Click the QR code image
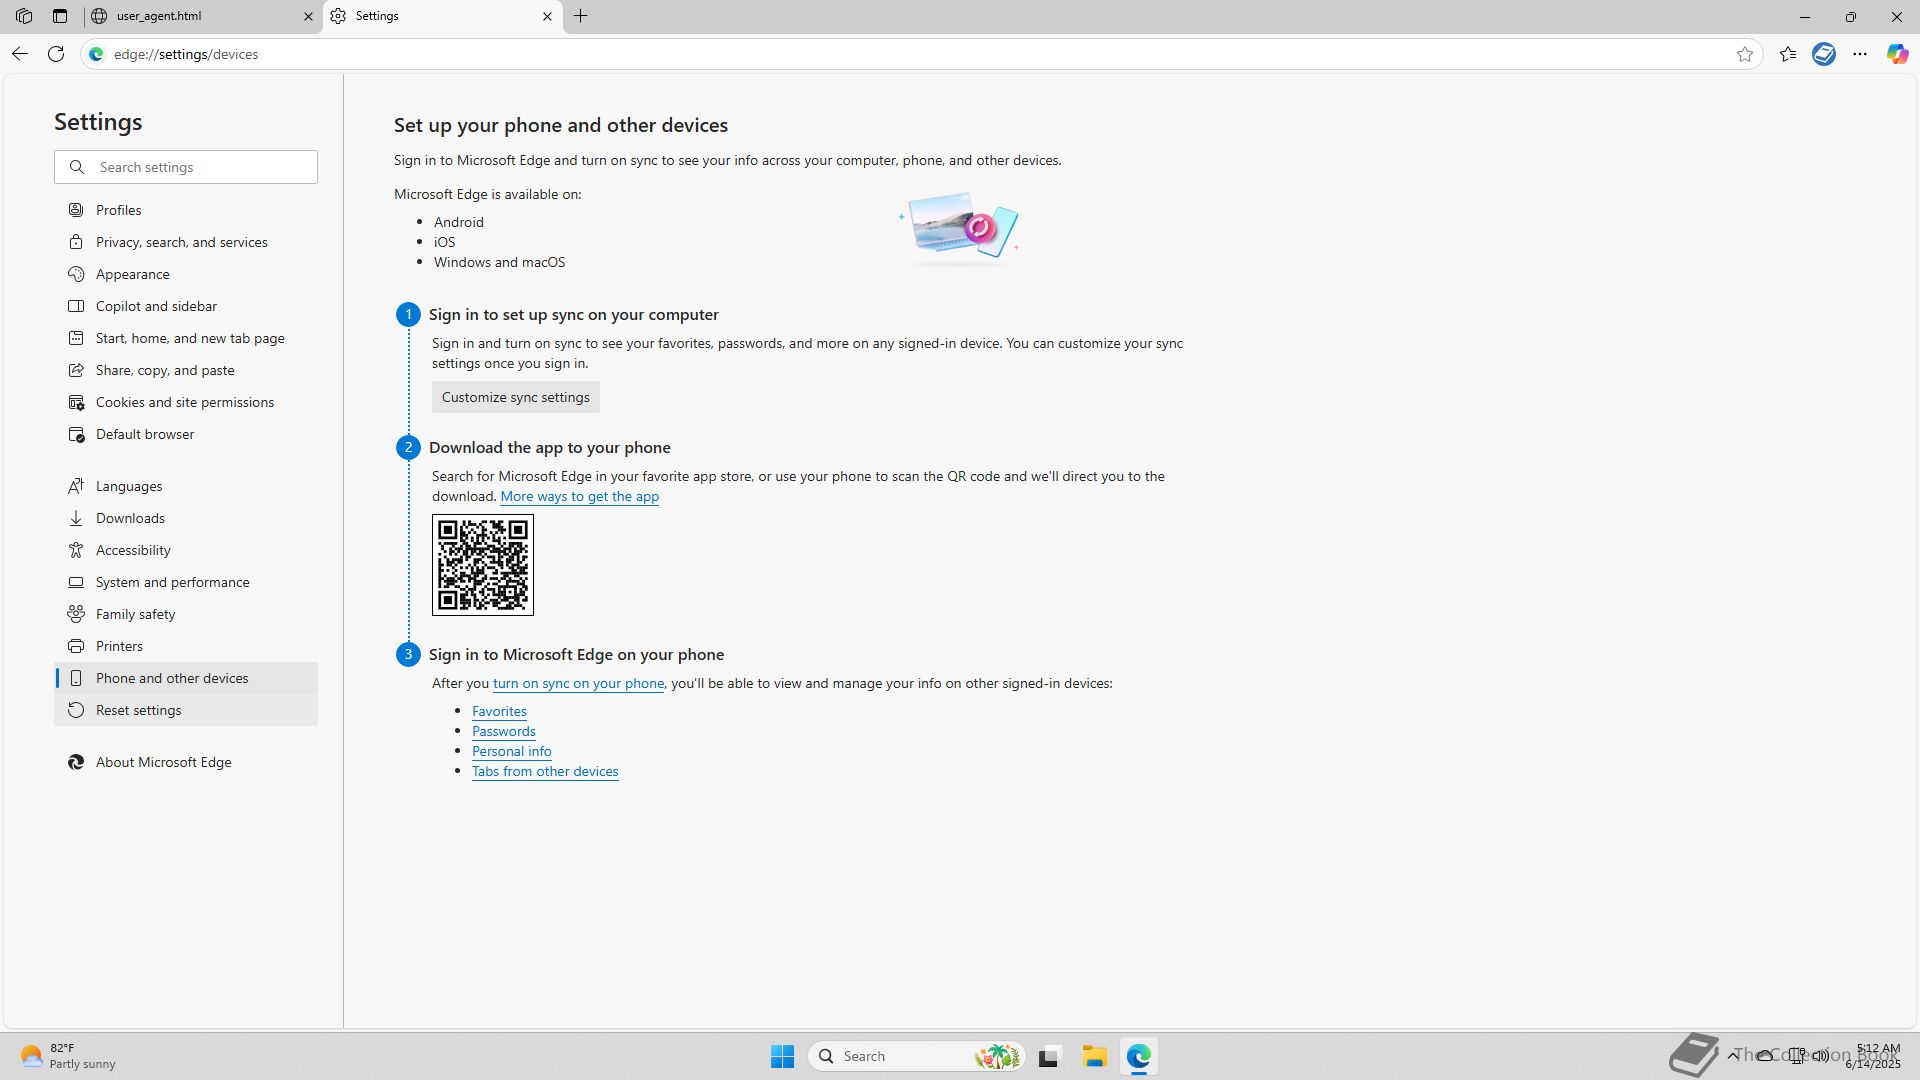1920x1080 pixels. [483, 565]
